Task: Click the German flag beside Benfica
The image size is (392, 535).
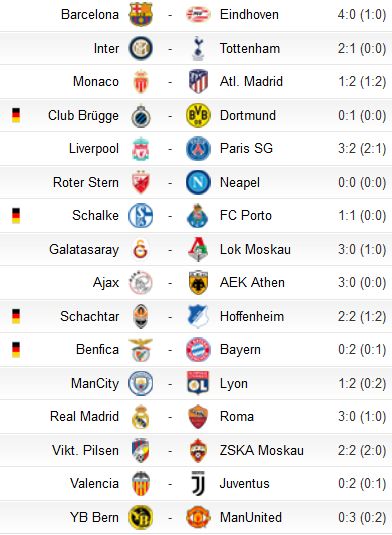Action: (16, 350)
